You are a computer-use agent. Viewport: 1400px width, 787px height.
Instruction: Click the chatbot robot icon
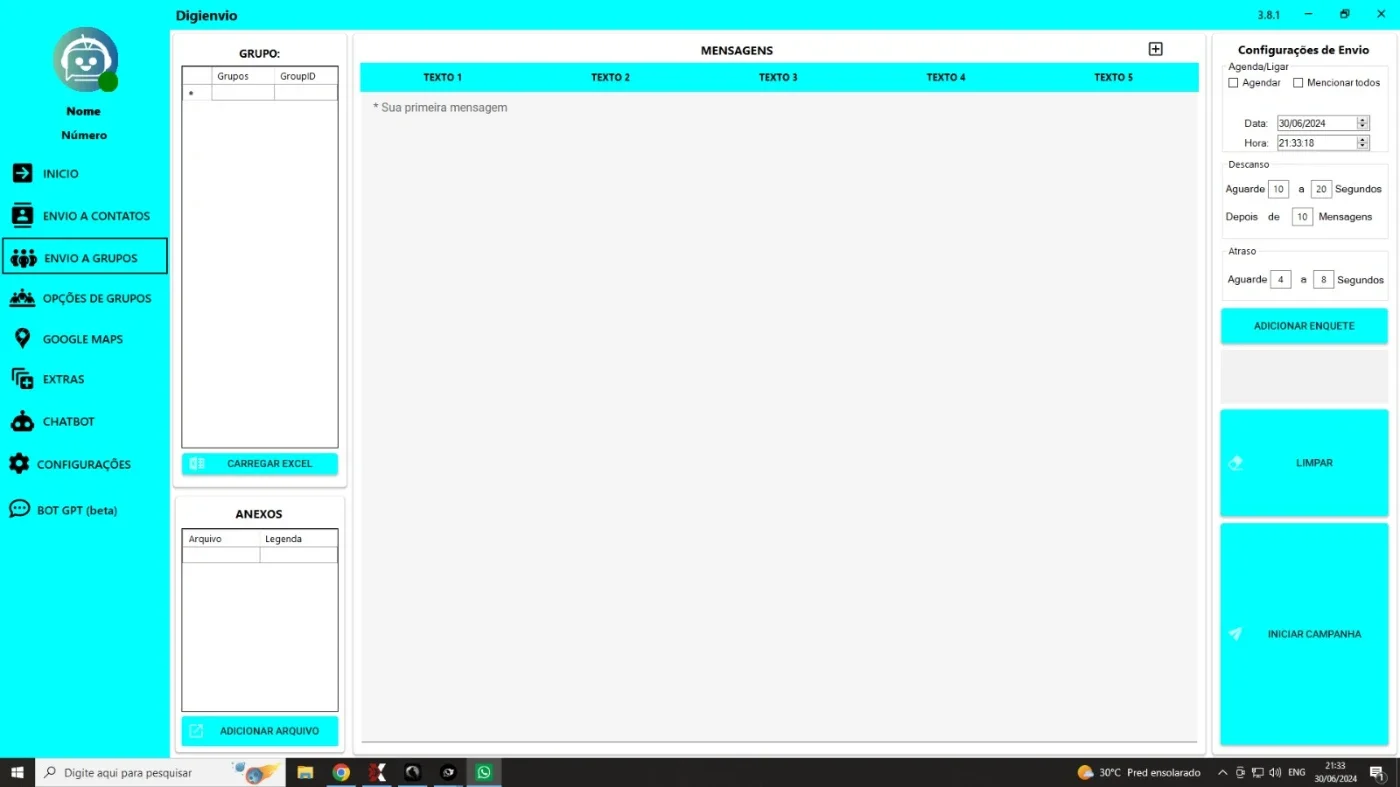[x=22, y=421]
